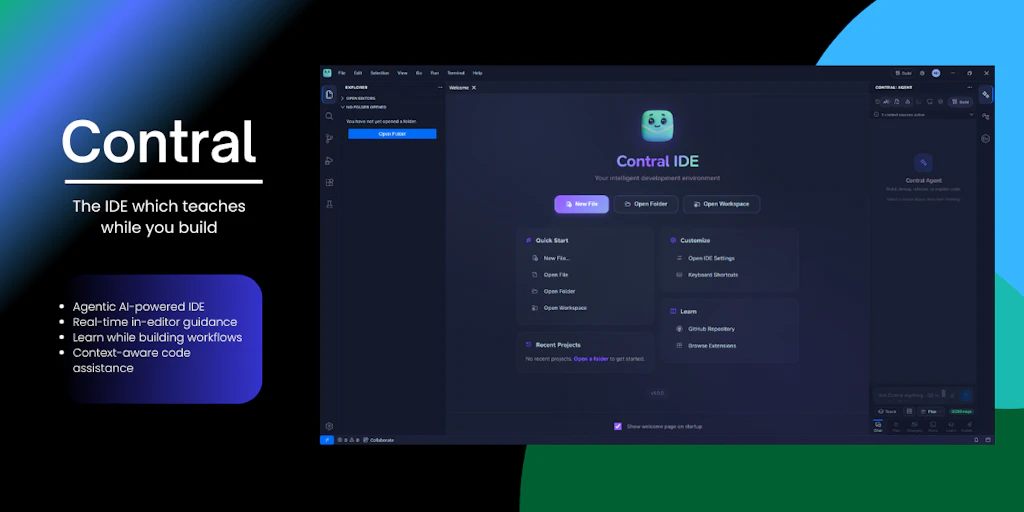Click Open Folder under Quick Start
This screenshot has width=1024, height=512.
pos(553,291)
